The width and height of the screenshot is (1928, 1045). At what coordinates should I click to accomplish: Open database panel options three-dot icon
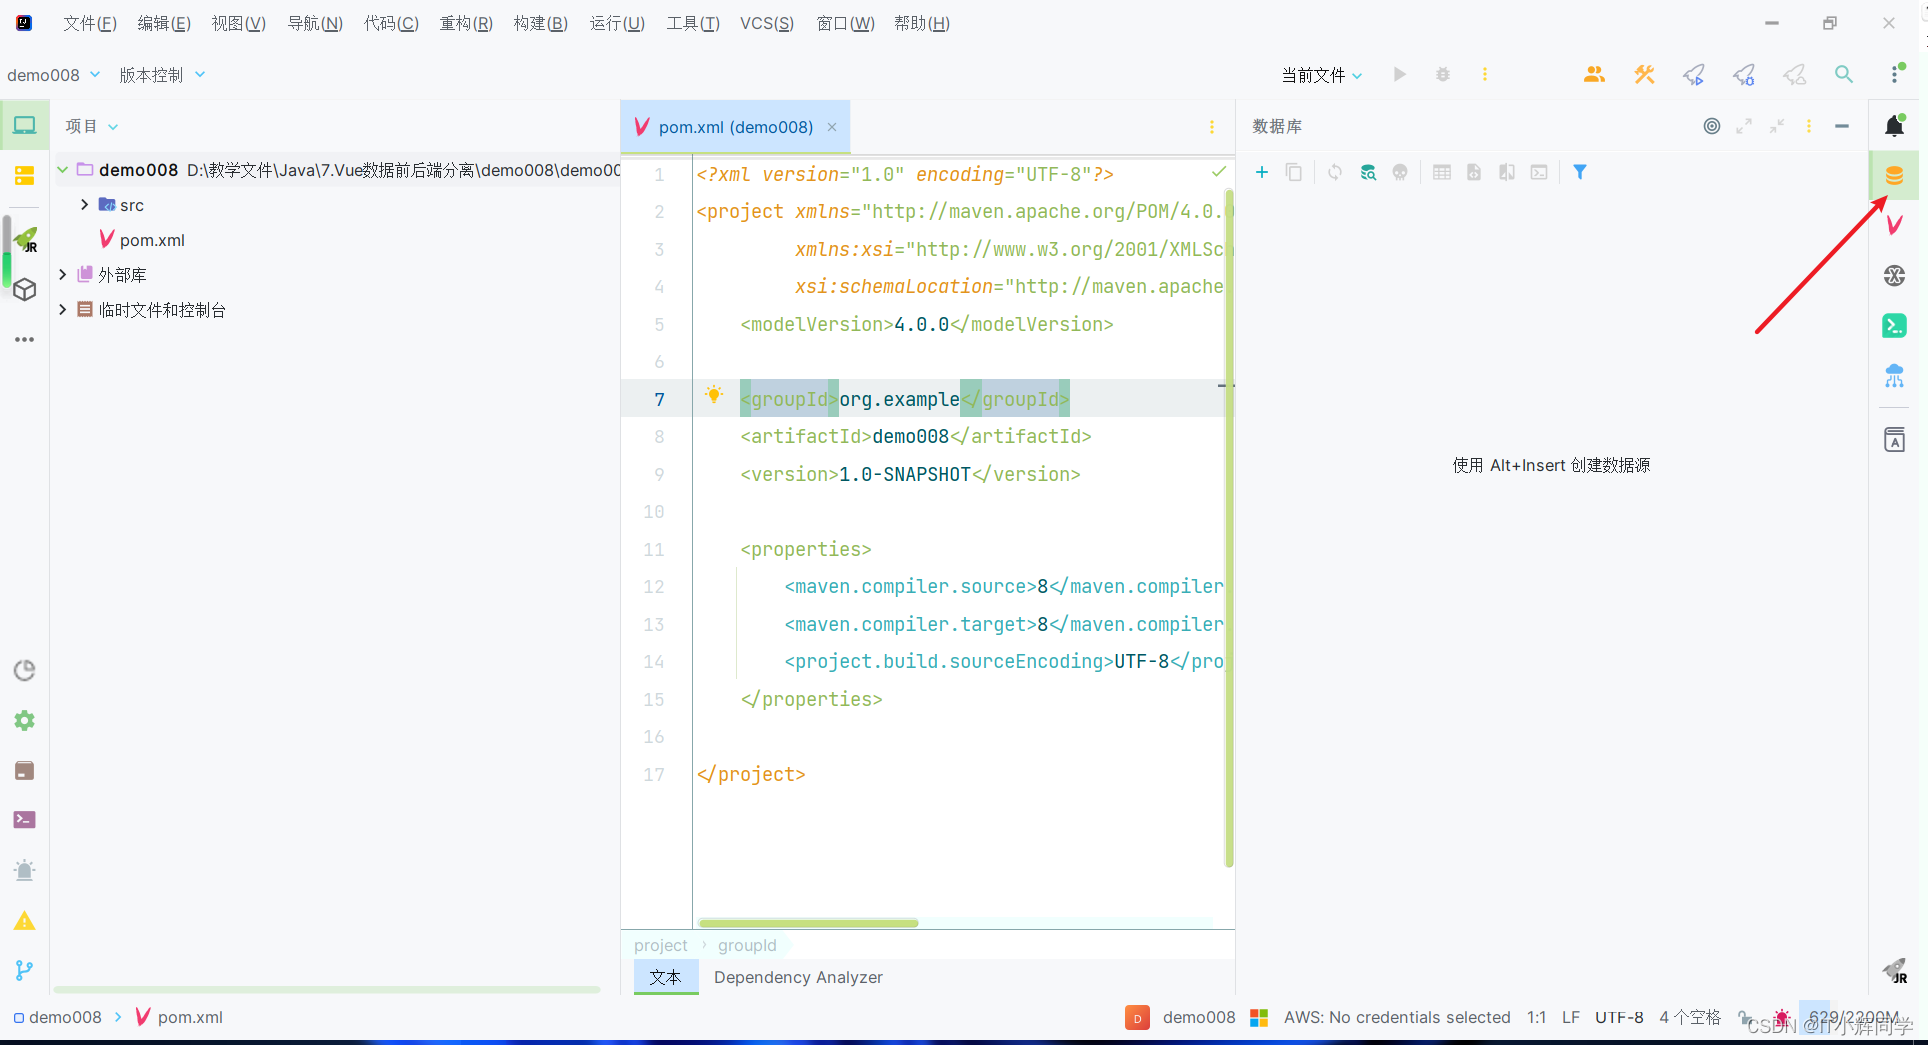tap(1809, 126)
